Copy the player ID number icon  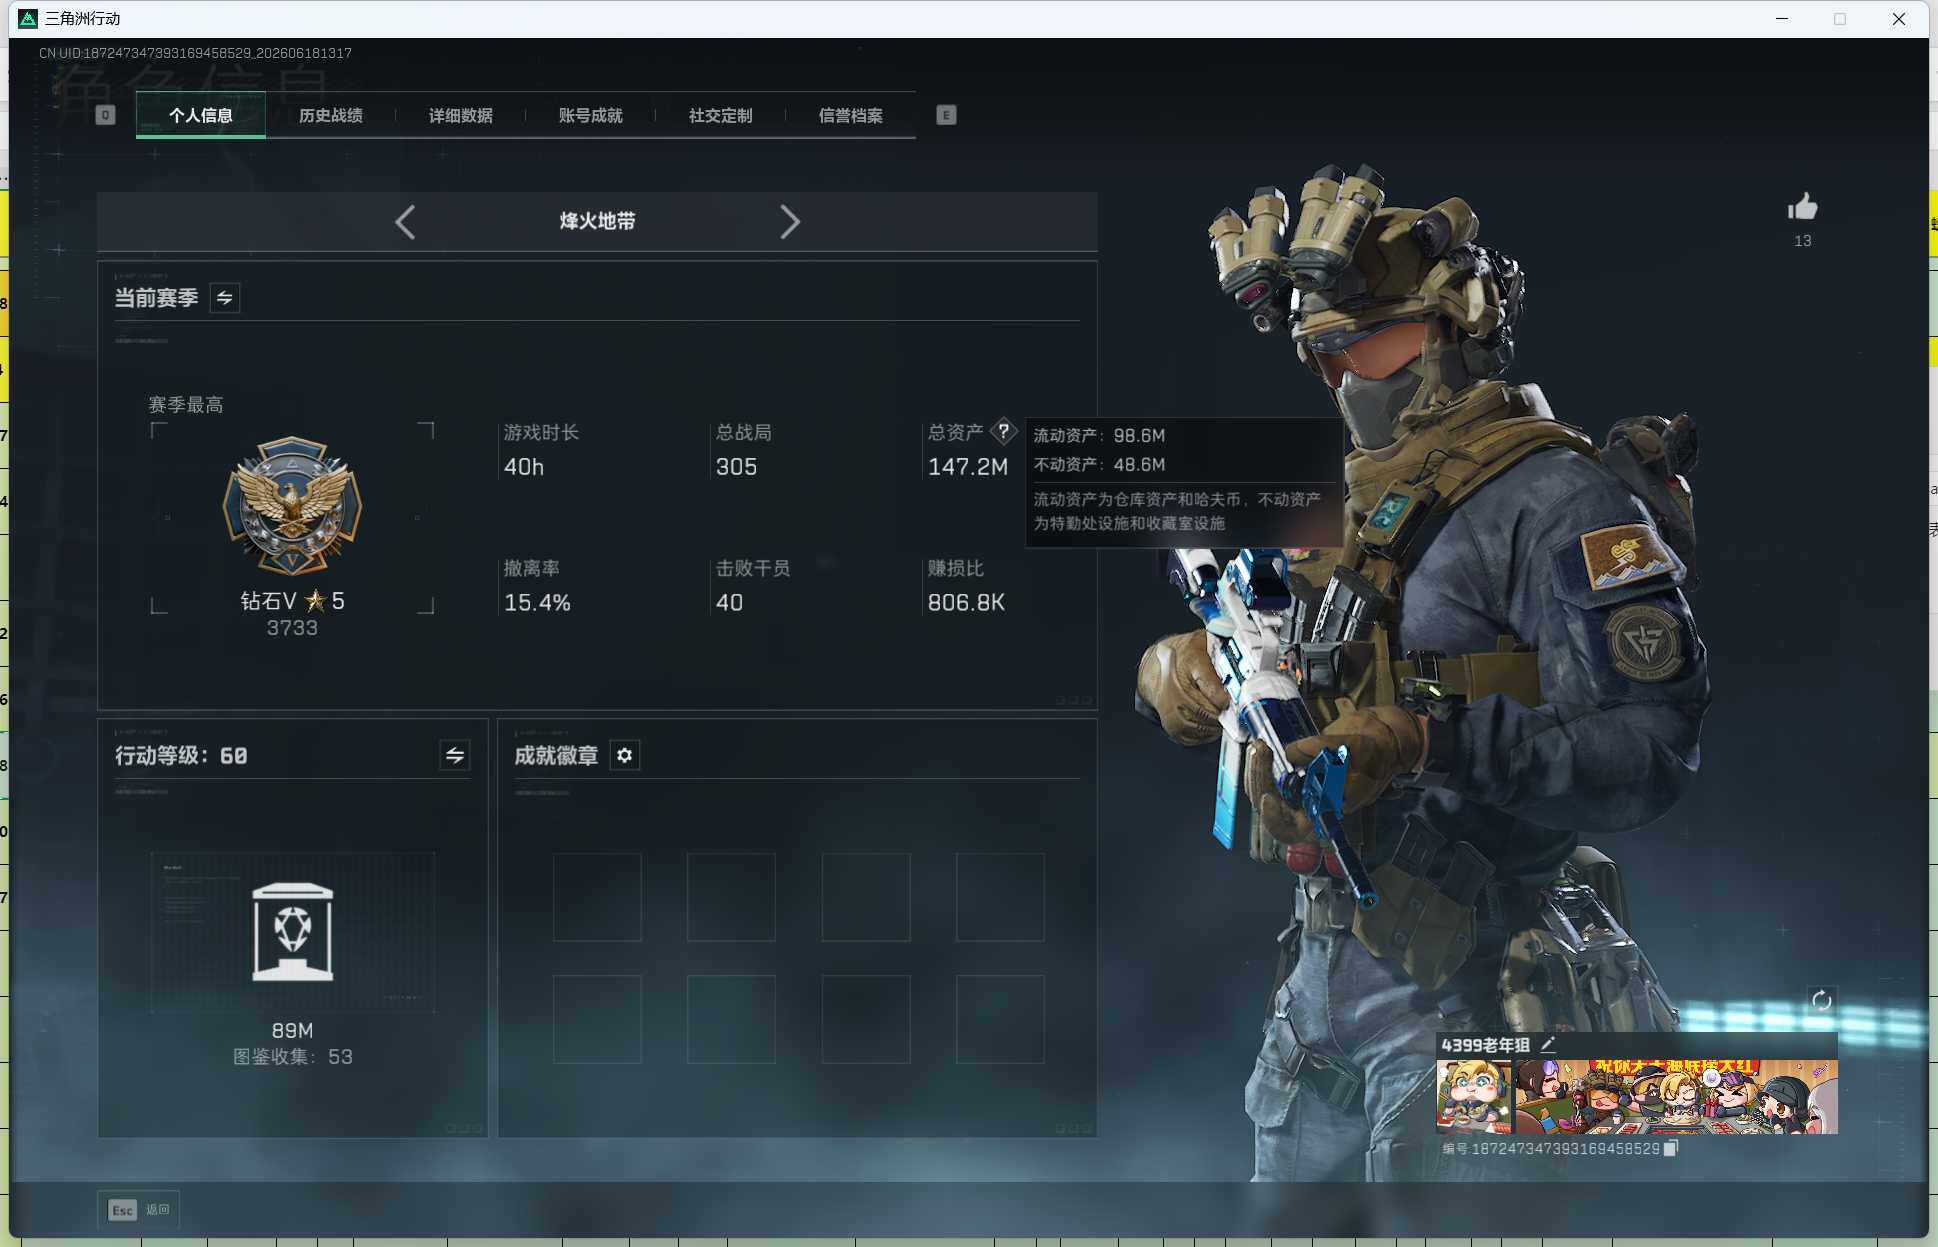(1671, 1149)
